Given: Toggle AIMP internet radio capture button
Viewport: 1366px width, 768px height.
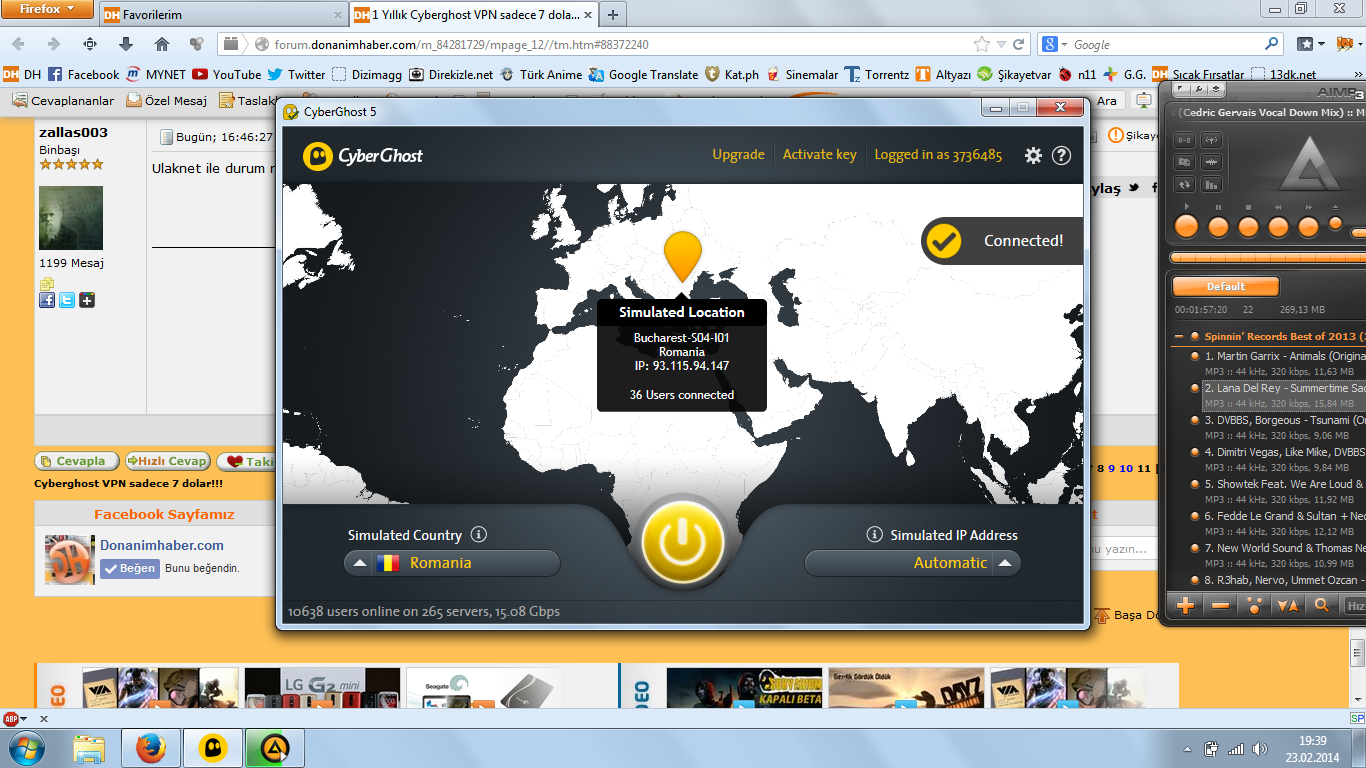Looking at the screenshot, I should [x=1211, y=140].
